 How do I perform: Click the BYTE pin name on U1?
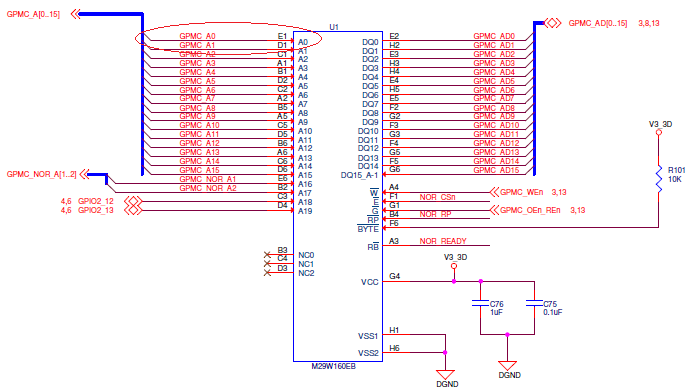click(x=368, y=229)
